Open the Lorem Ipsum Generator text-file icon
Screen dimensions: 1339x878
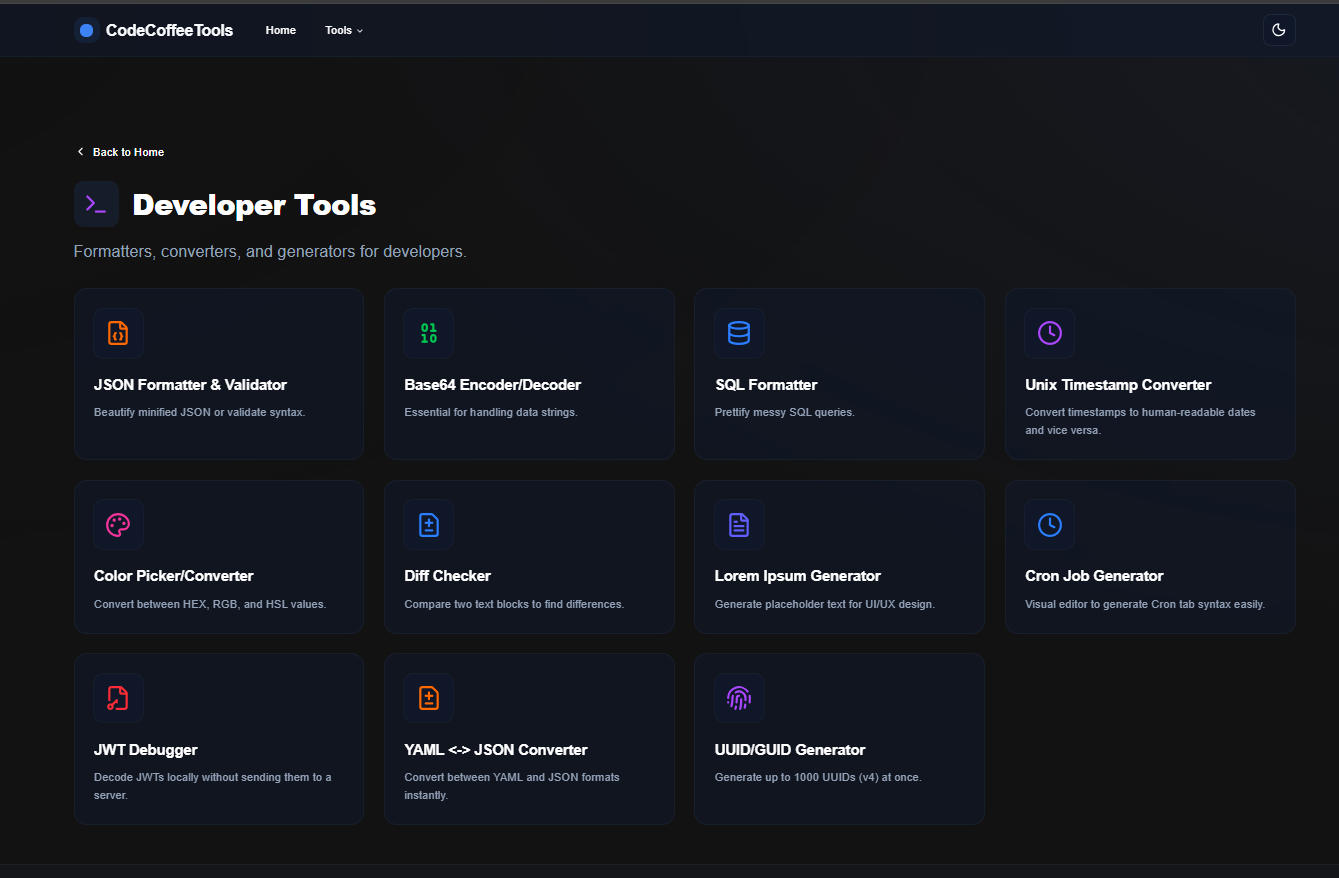tap(739, 524)
